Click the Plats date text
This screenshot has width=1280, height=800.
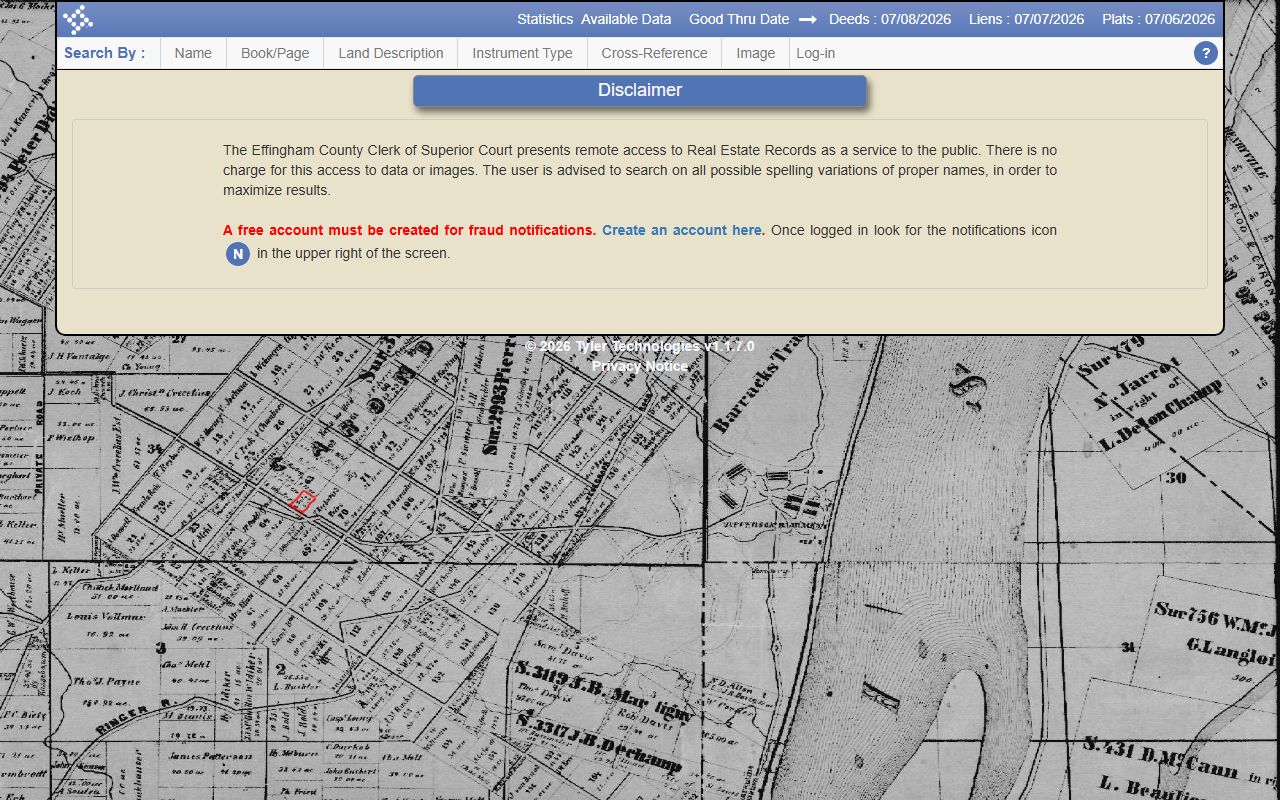1159,19
